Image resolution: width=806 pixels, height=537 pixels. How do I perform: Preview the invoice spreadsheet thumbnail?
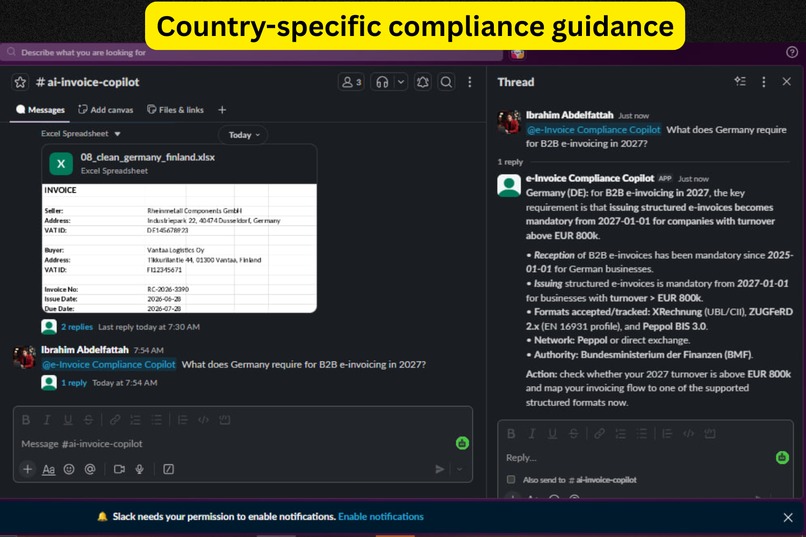pyautogui.click(x=179, y=248)
